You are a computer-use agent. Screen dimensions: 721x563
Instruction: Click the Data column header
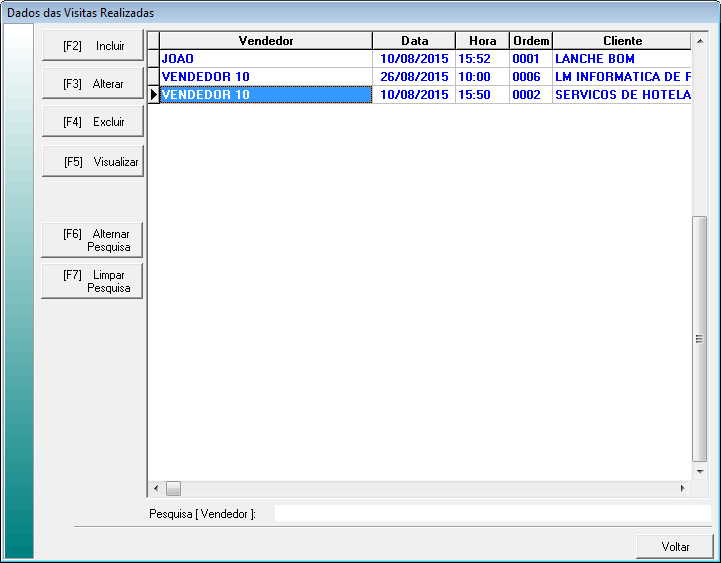coord(414,41)
